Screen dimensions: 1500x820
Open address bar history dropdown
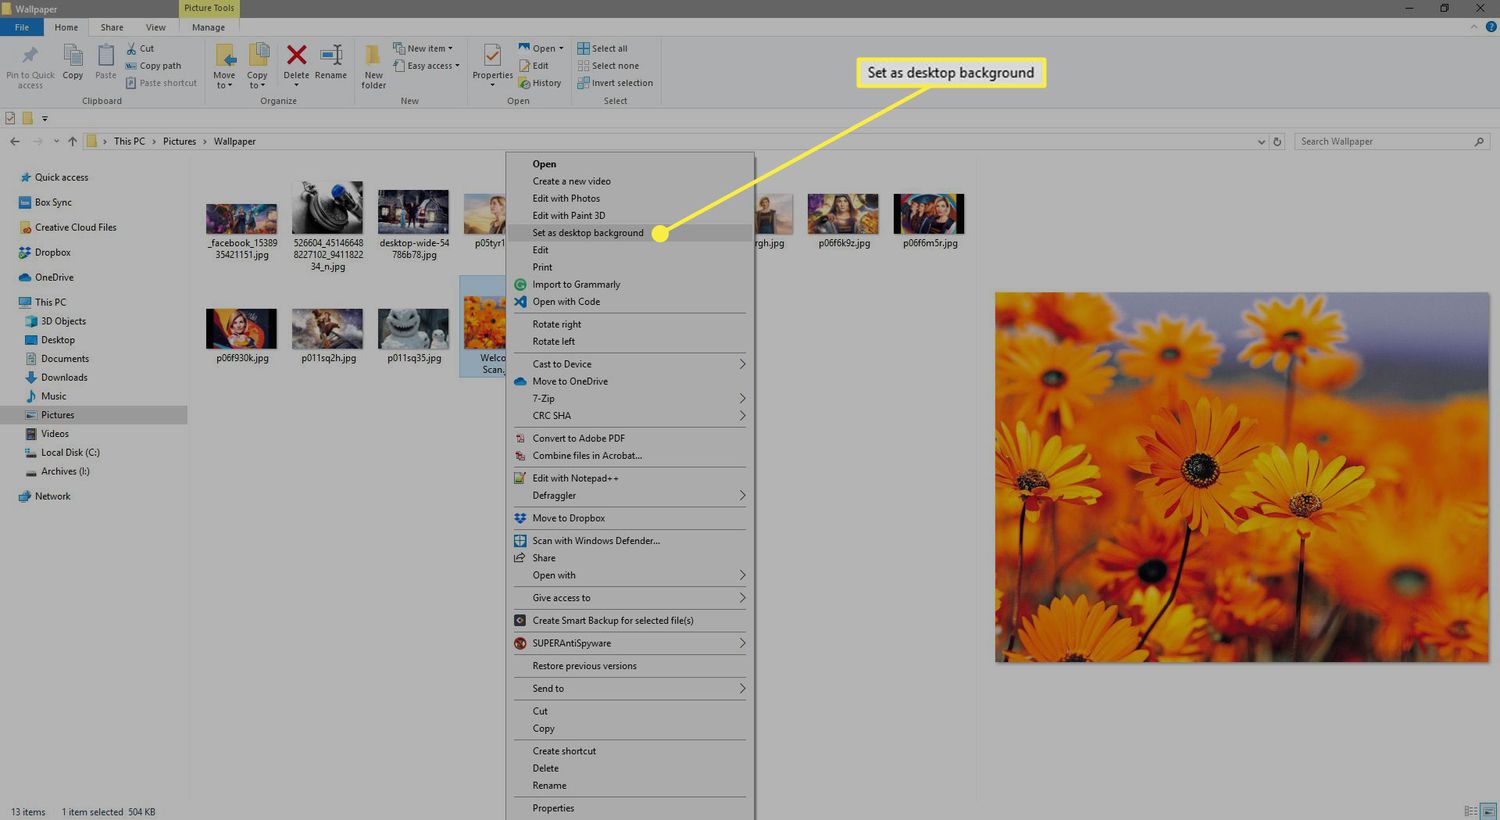pyautogui.click(x=1261, y=142)
